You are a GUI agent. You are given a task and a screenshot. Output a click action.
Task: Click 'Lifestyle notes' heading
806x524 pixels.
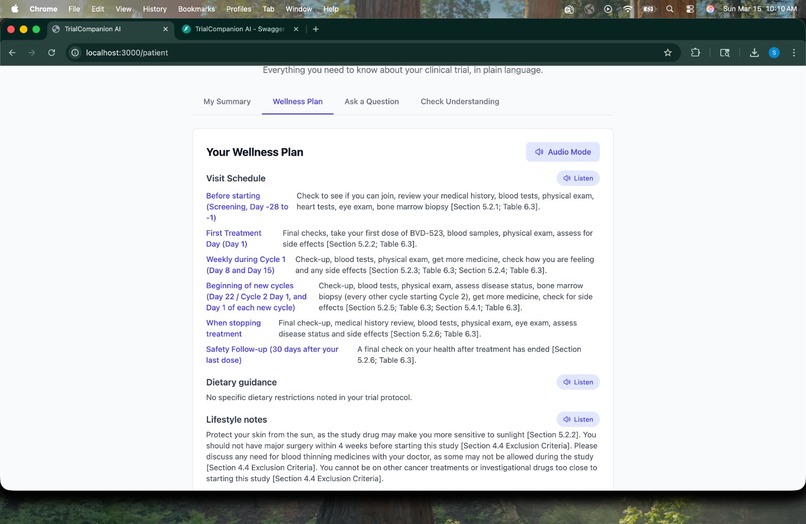tap(236, 420)
